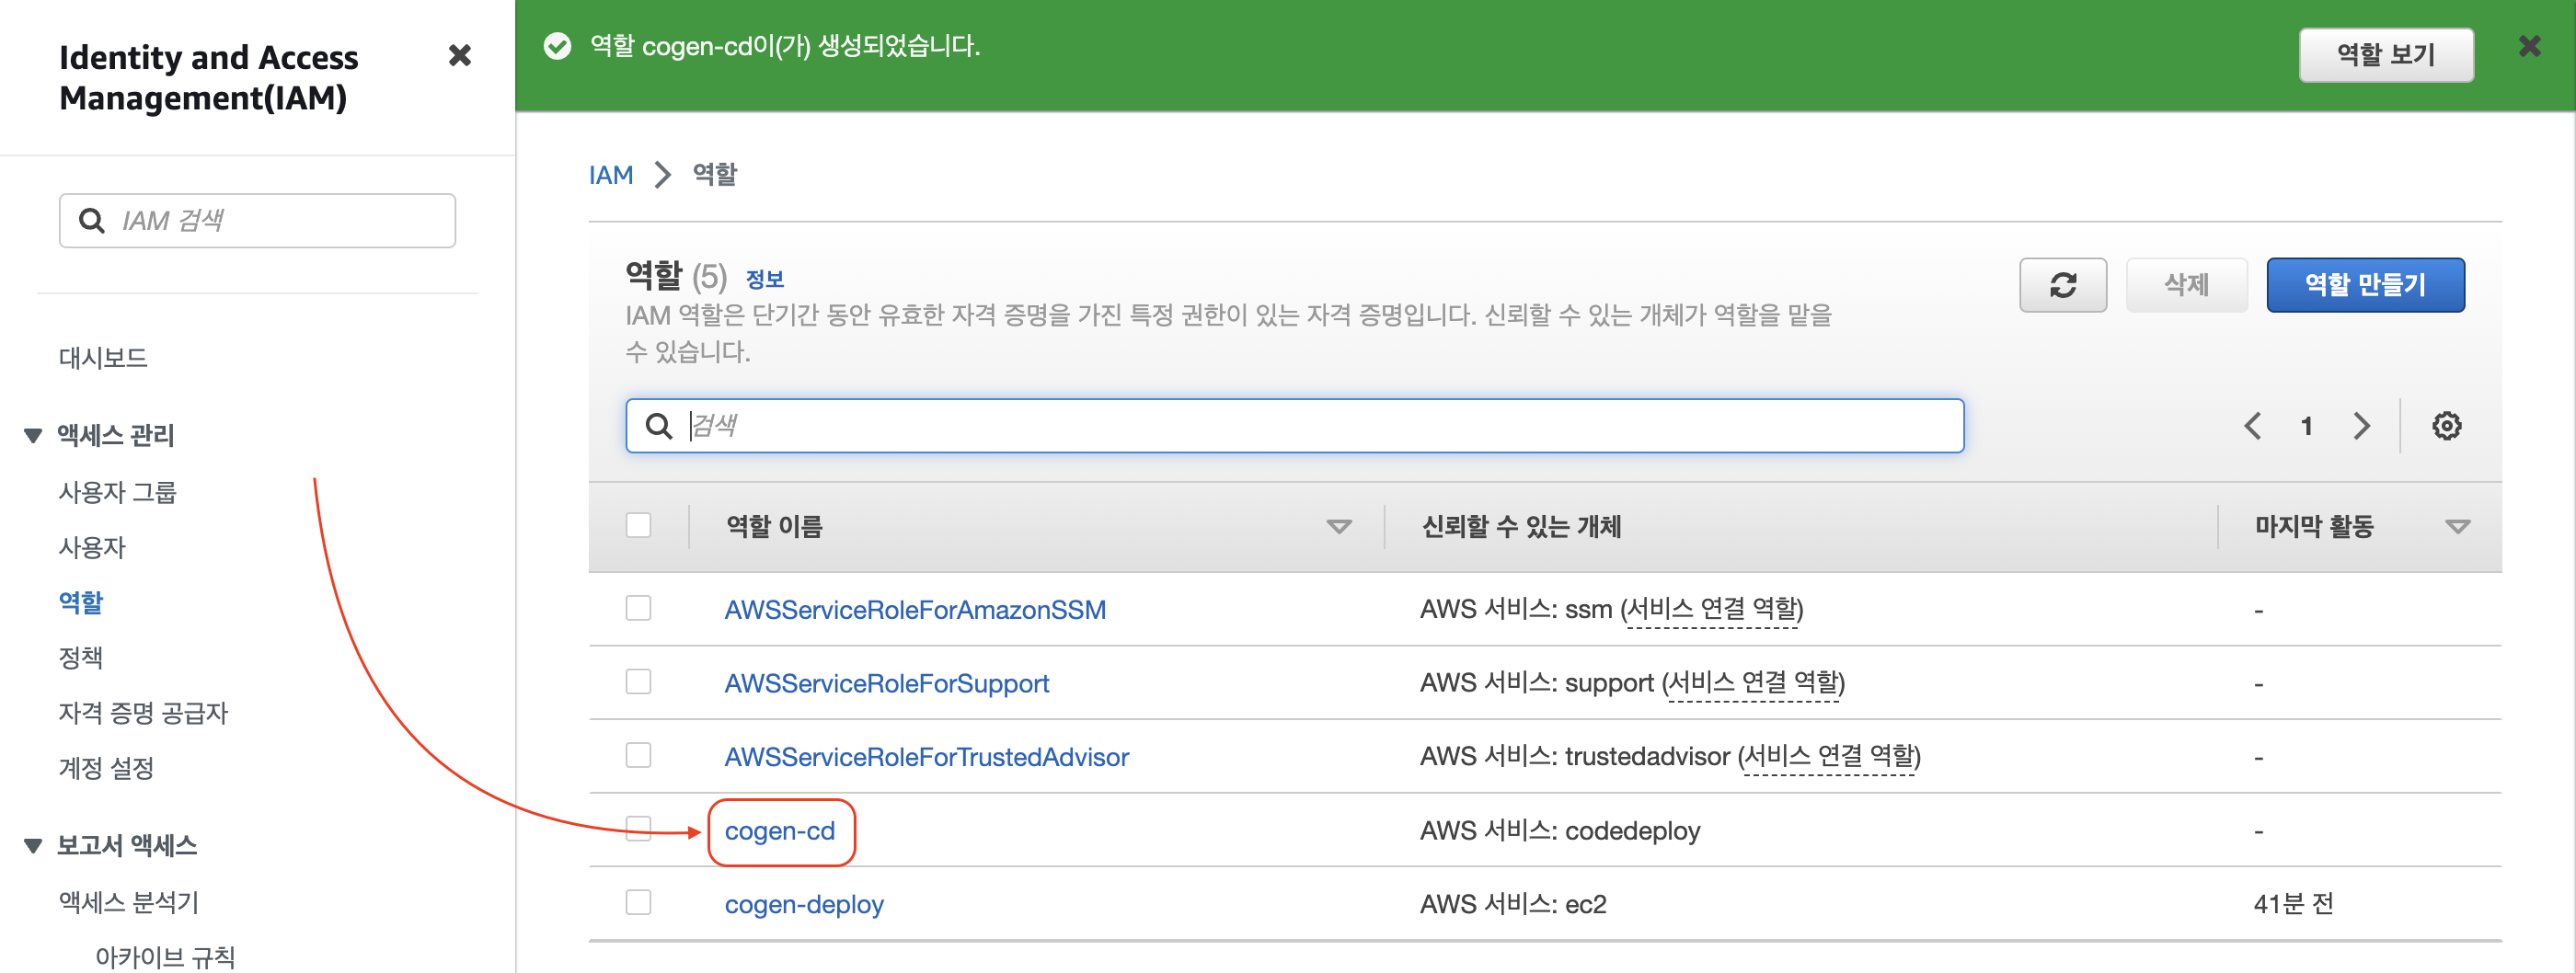The height and width of the screenshot is (973, 2576).
Task: Collapse the 액세스 관리 section
Action: coord(33,436)
